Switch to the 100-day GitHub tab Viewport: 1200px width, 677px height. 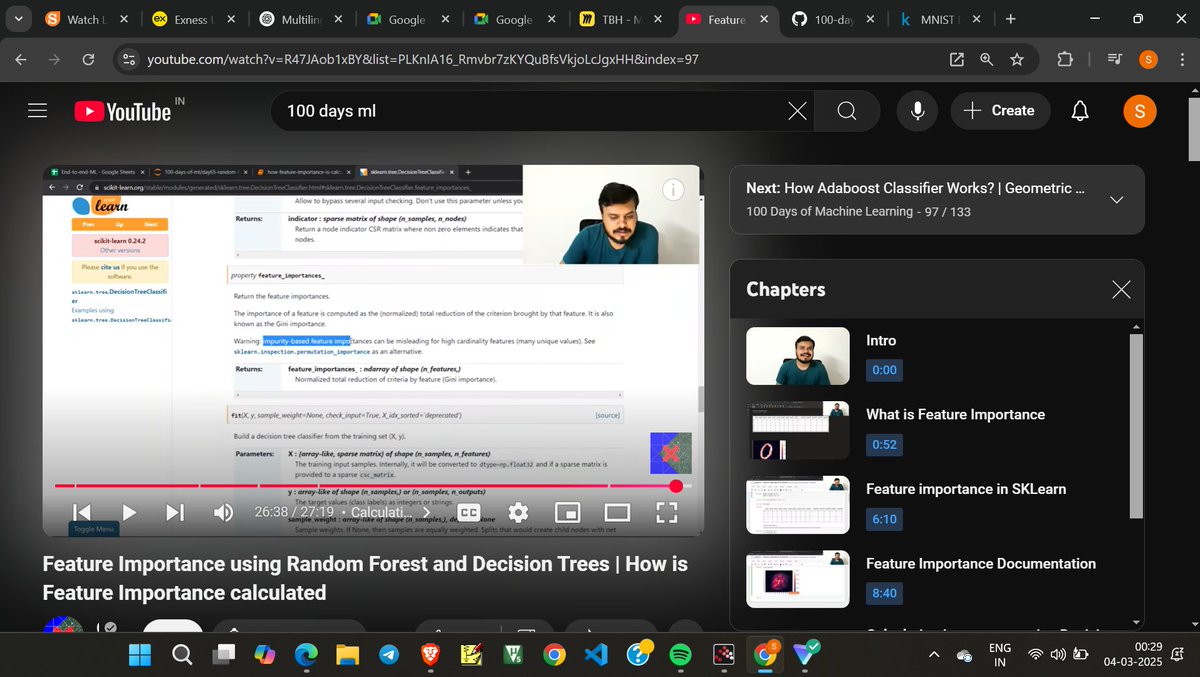[832, 19]
